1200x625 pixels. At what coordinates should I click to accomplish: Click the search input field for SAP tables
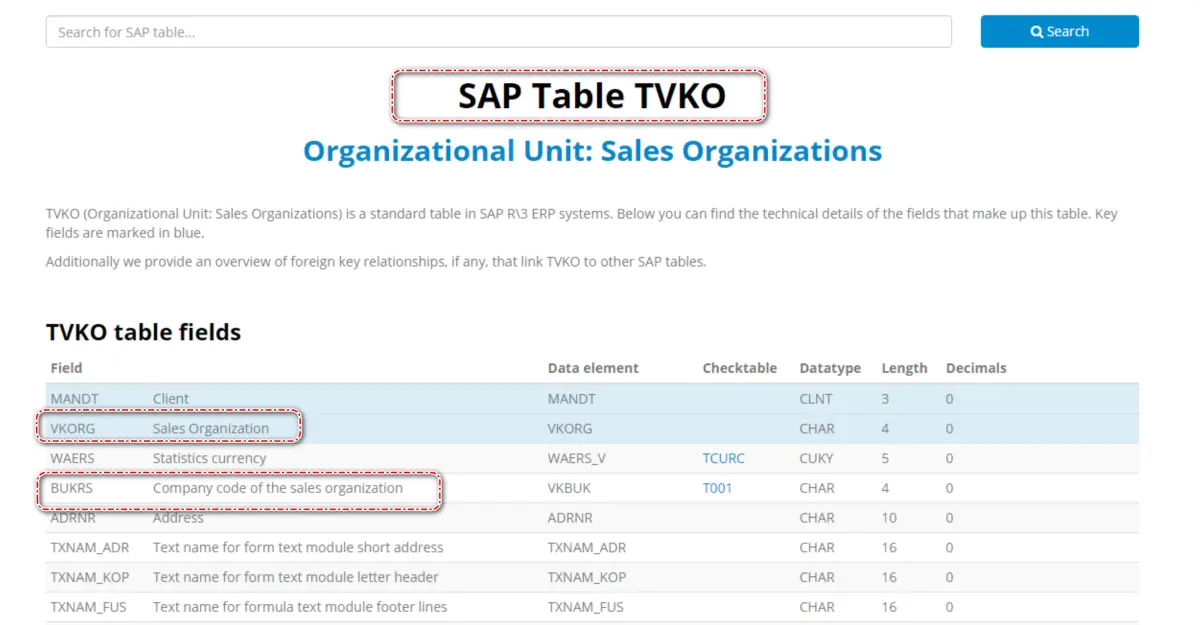[x=400, y=31]
